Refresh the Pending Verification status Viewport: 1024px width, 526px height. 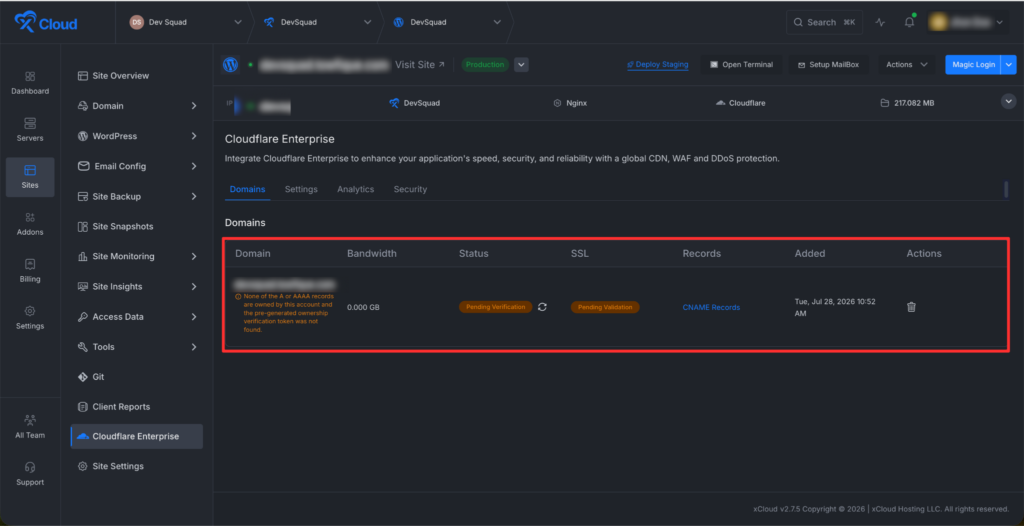pos(542,306)
